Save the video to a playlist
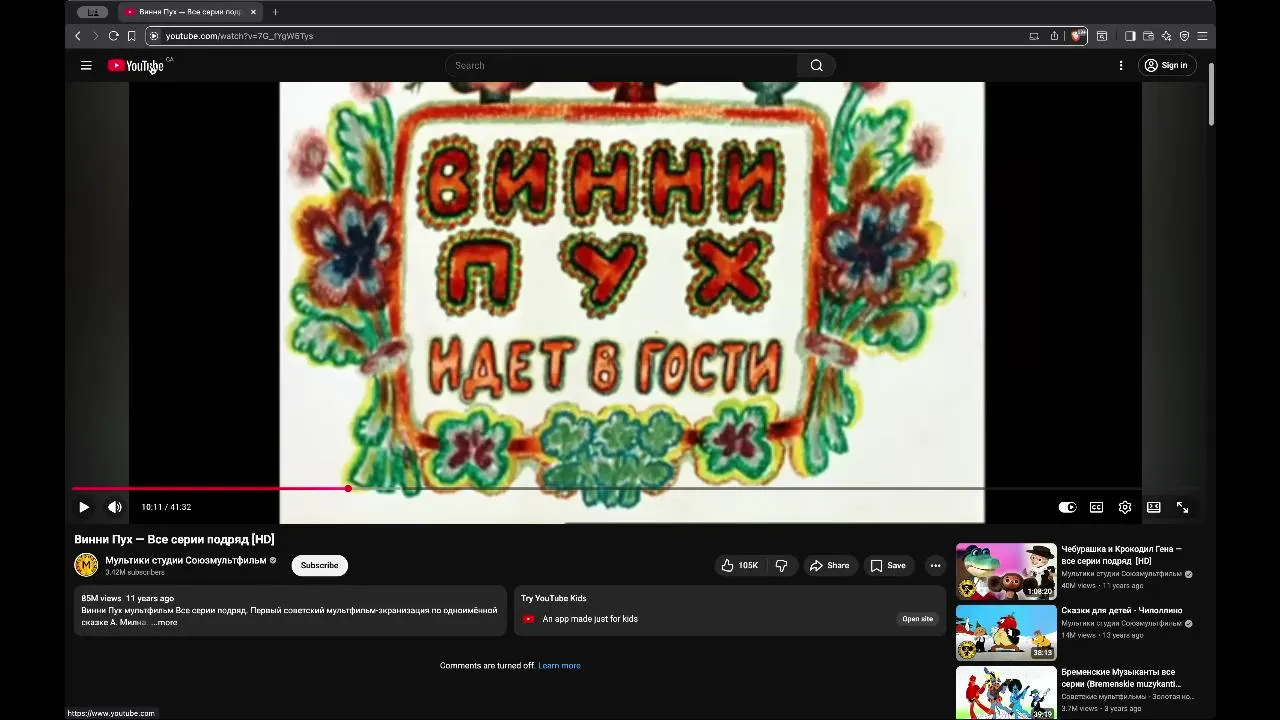Image resolution: width=1280 pixels, height=720 pixels. (888, 565)
